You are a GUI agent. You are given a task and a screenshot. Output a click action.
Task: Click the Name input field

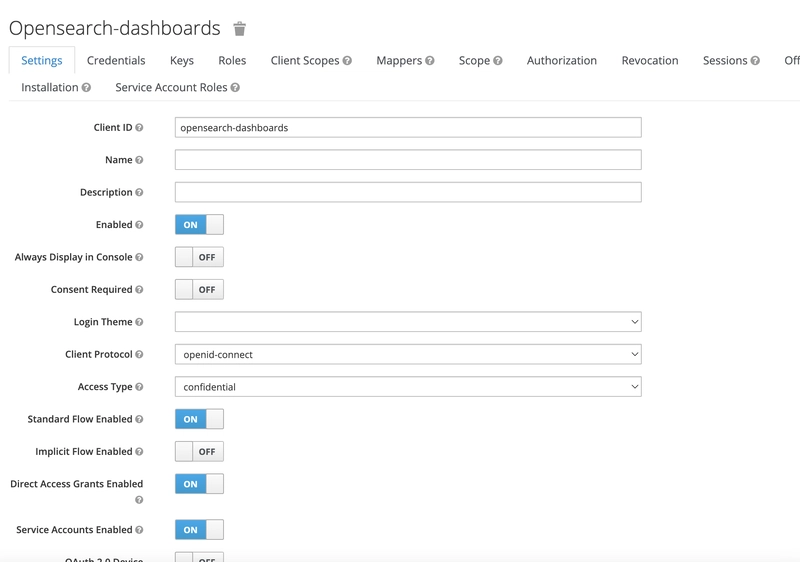(408, 160)
